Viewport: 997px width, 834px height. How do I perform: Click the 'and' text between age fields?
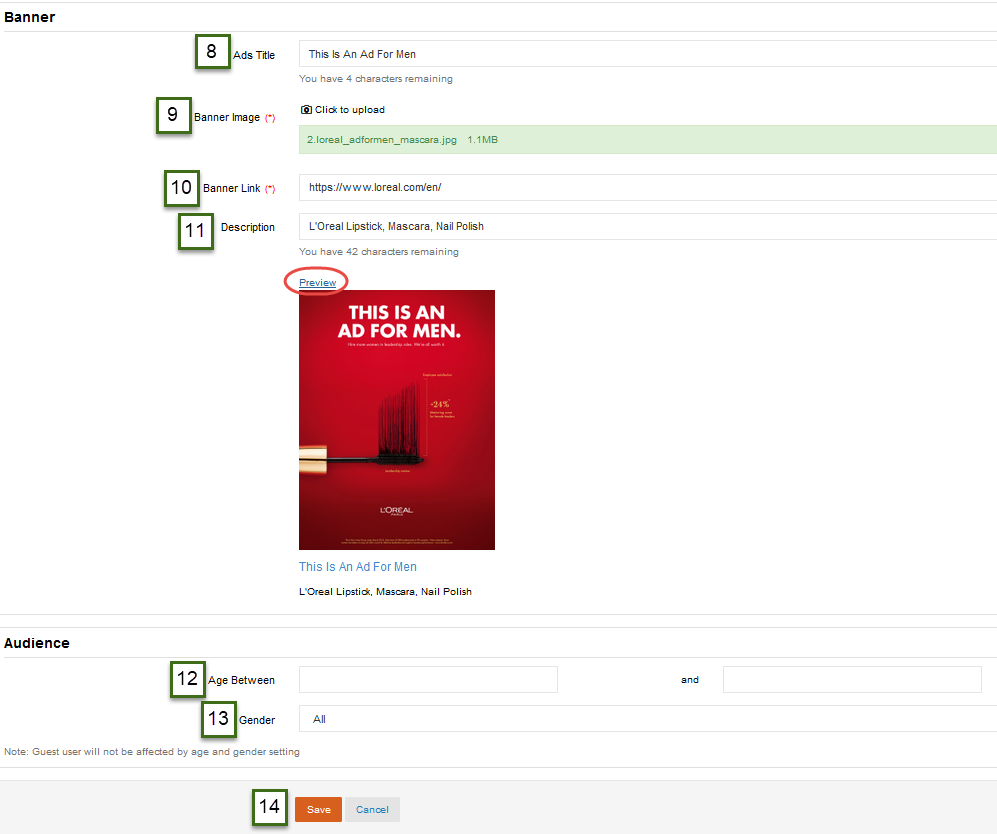tap(690, 680)
